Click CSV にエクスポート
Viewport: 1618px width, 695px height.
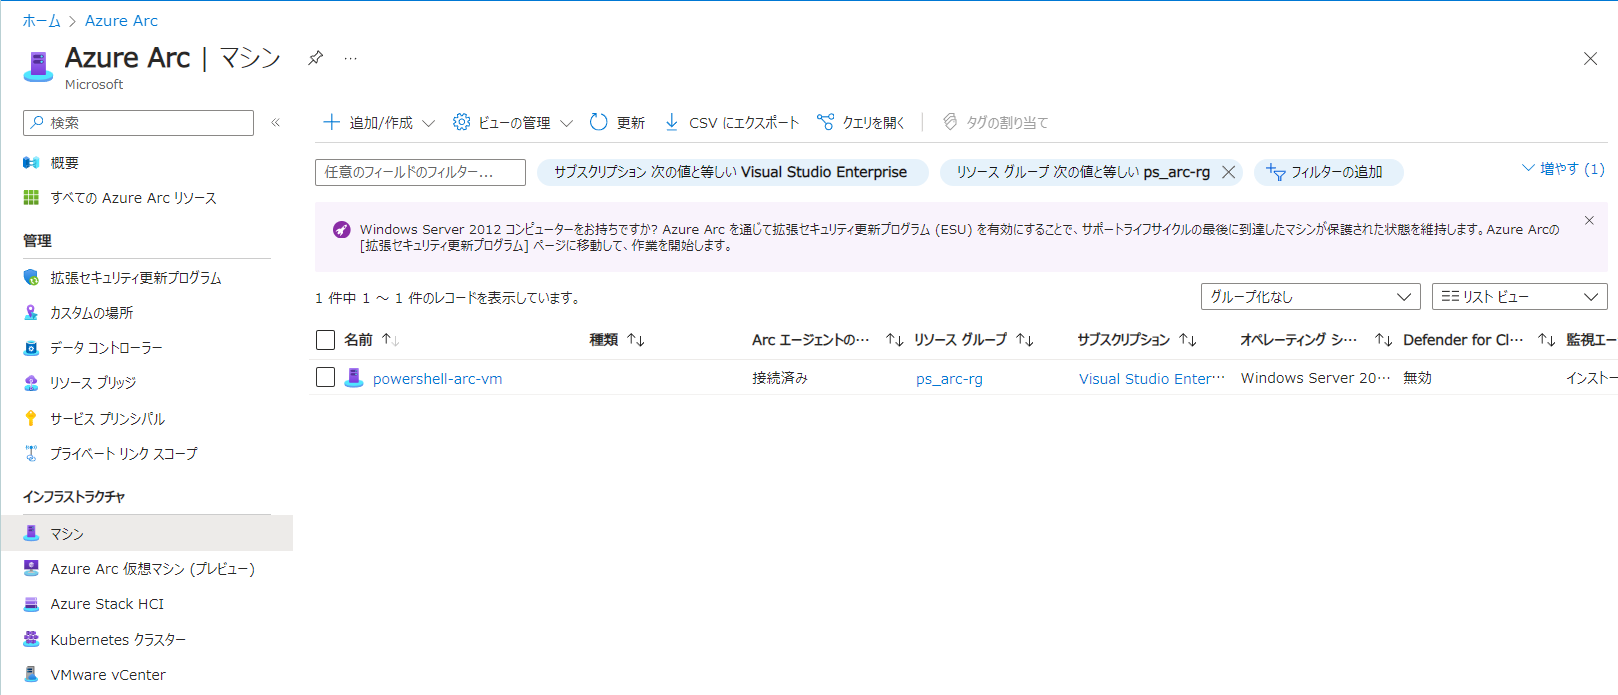point(732,123)
